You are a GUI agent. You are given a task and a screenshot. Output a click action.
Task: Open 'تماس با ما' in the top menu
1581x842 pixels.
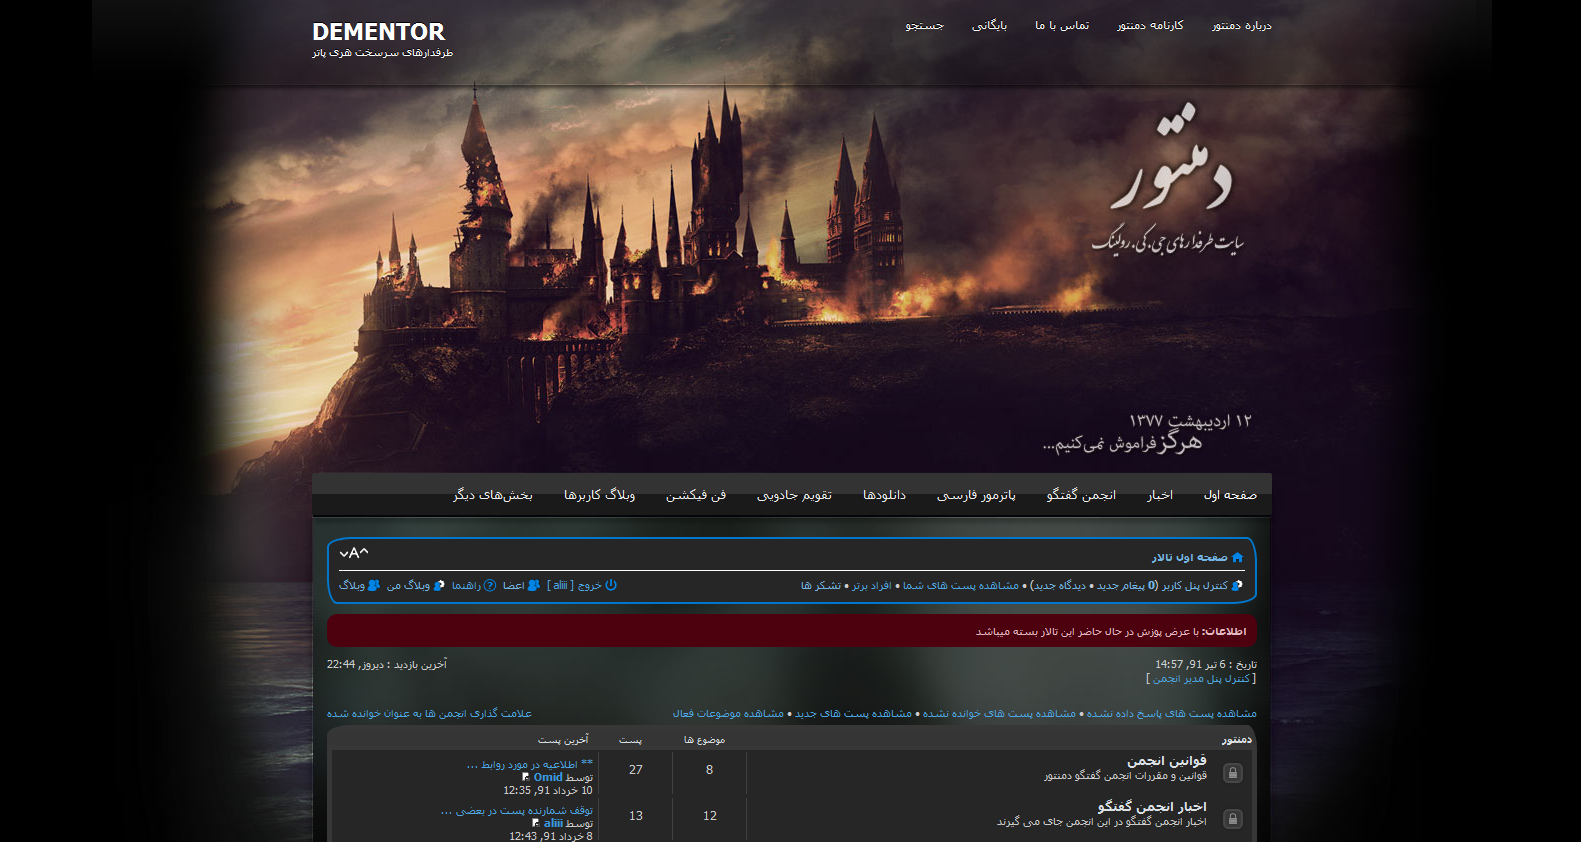tap(1062, 25)
